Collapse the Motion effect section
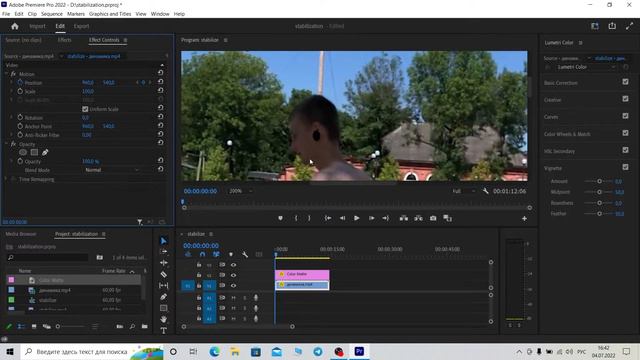 [x=6, y=74]
